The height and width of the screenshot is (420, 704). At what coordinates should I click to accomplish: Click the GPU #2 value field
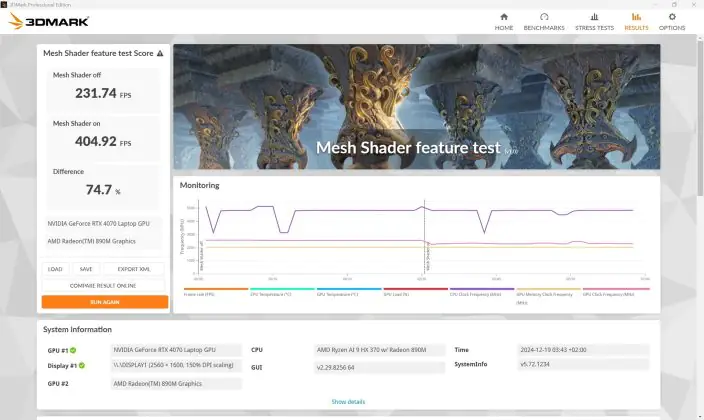(x=176, y=384)
